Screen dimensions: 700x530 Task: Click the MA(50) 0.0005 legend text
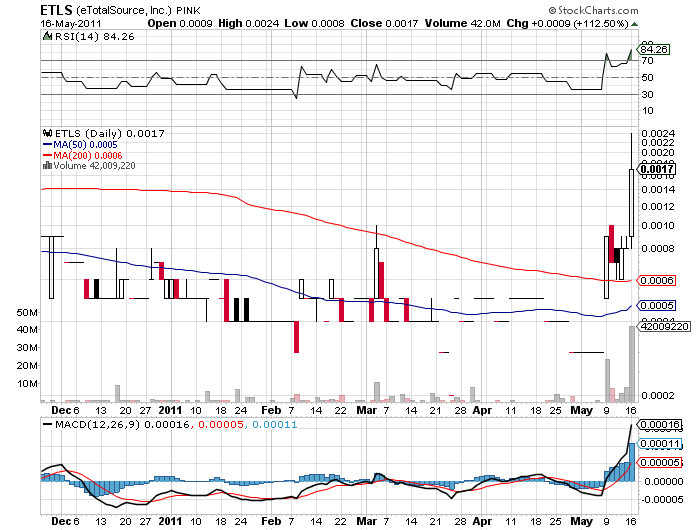85,145
